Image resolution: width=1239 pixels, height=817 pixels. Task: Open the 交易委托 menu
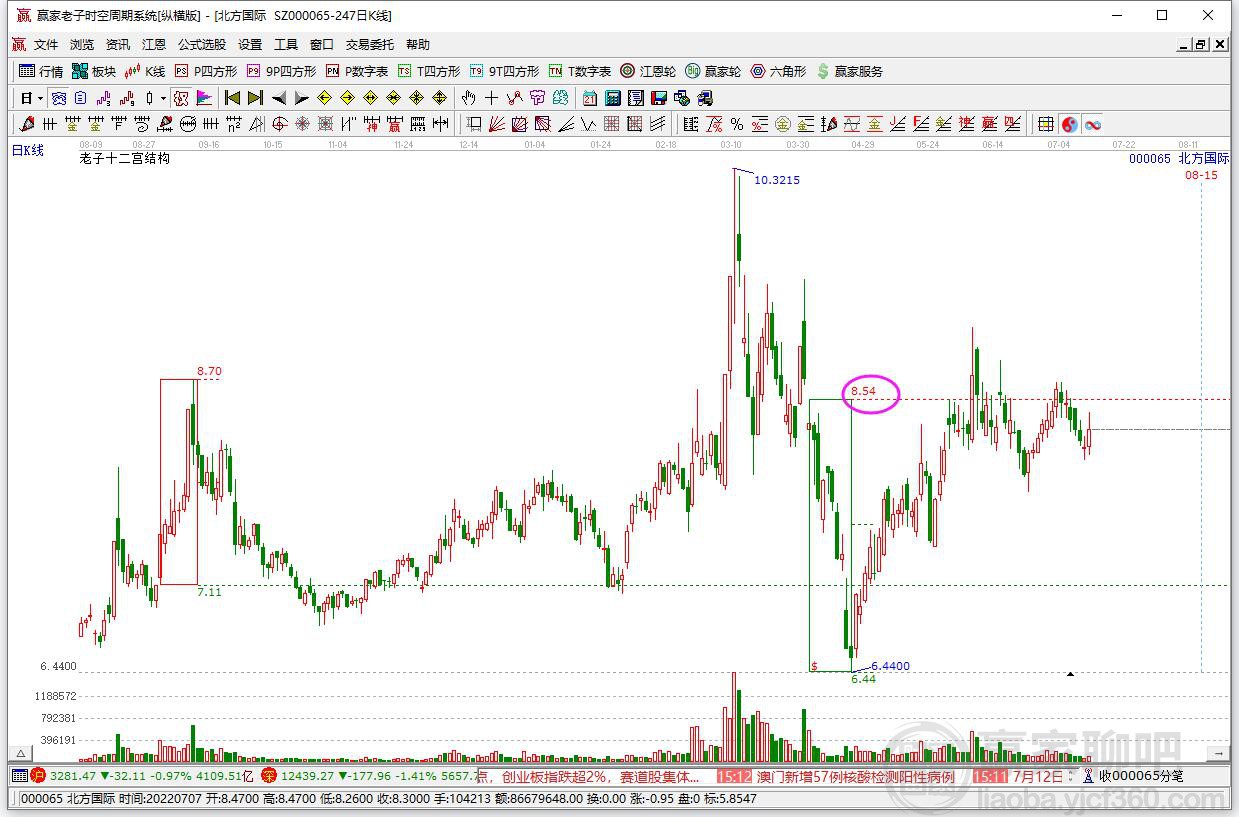(370, 45)
